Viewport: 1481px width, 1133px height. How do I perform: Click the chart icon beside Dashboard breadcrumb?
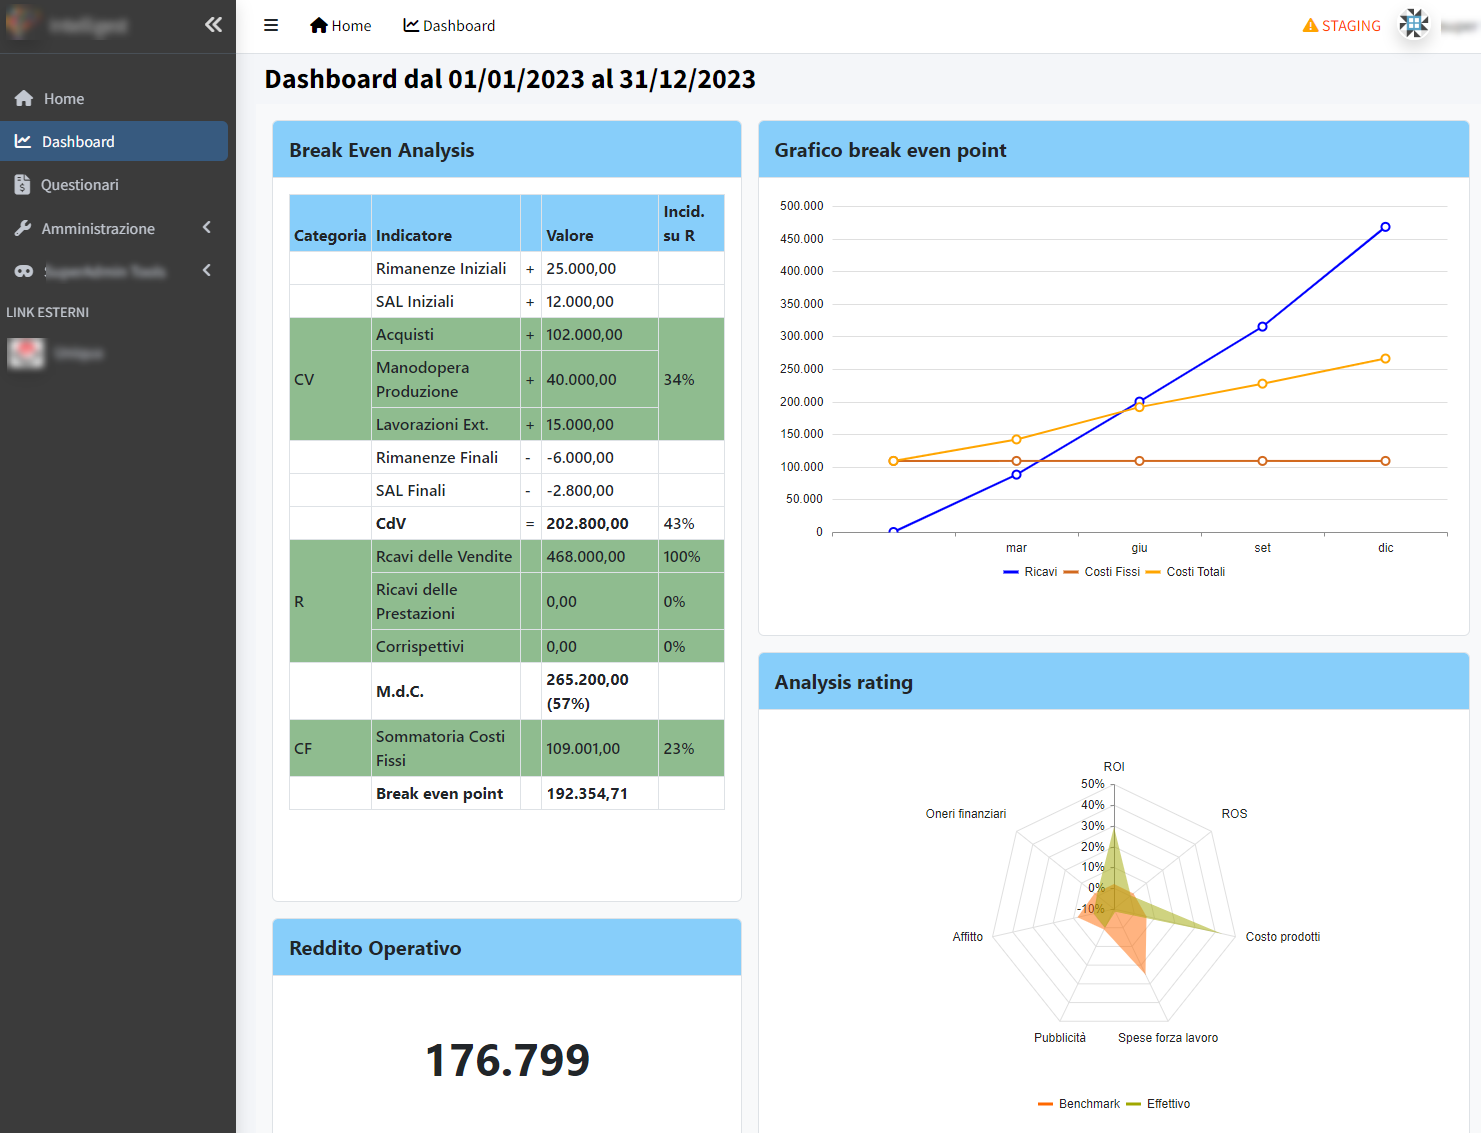coord(411,26)
